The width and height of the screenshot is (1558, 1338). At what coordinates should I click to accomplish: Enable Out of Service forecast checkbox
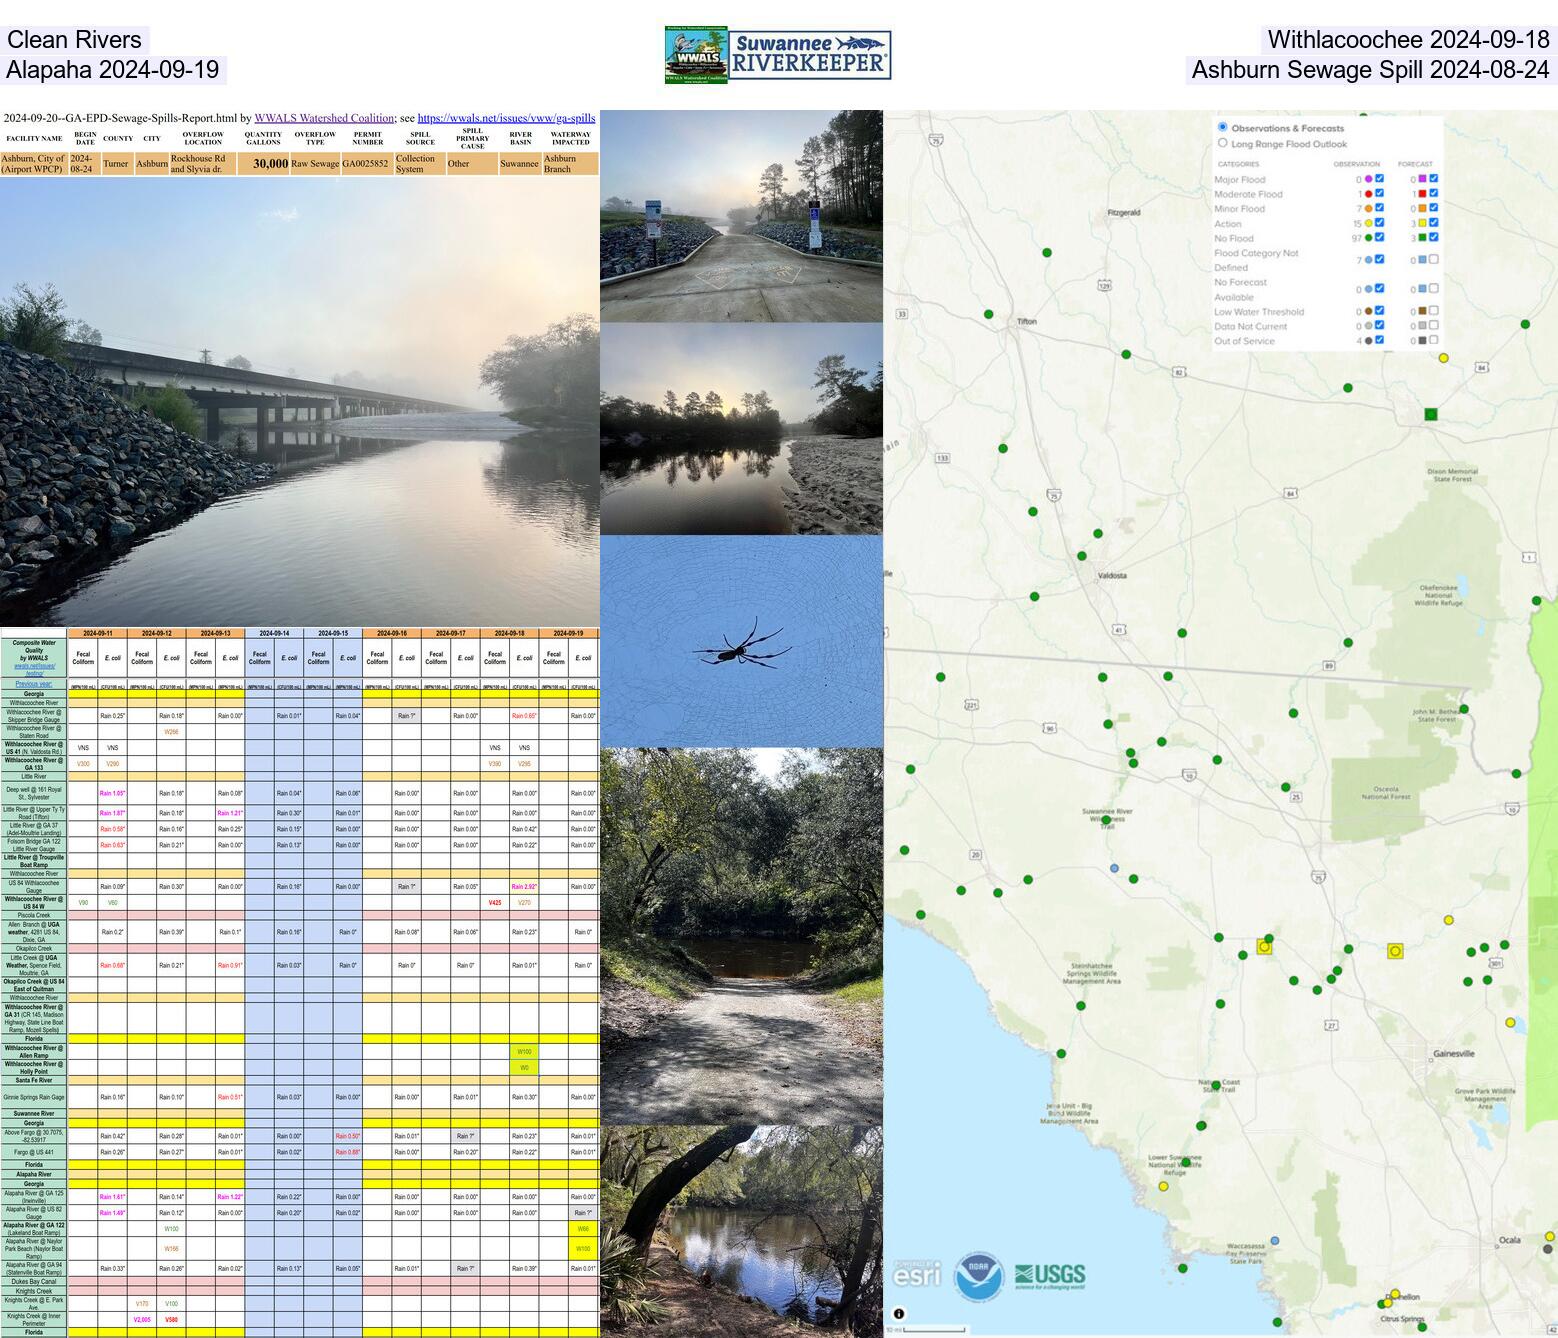1434,340
